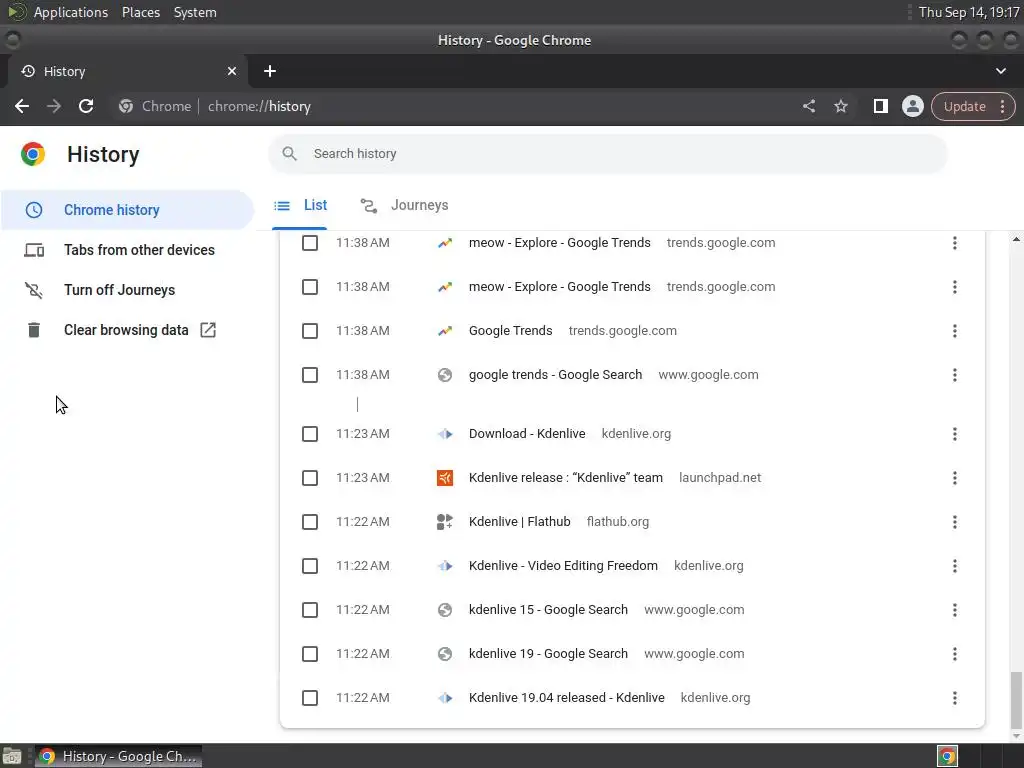Click Chrome icon in bottom-right panel

coord(947,756)
